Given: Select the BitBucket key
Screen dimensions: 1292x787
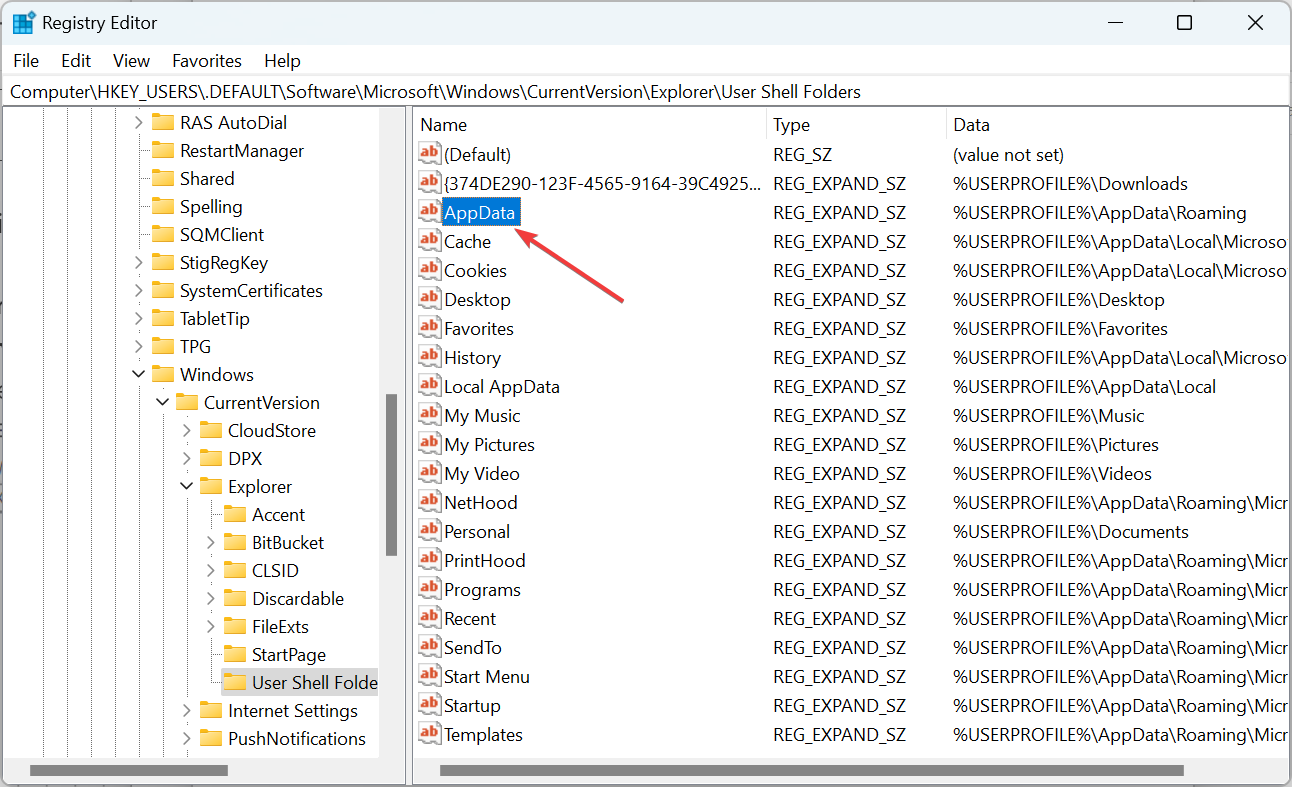Looking at the screenshot, I should [x=288, y=543].
